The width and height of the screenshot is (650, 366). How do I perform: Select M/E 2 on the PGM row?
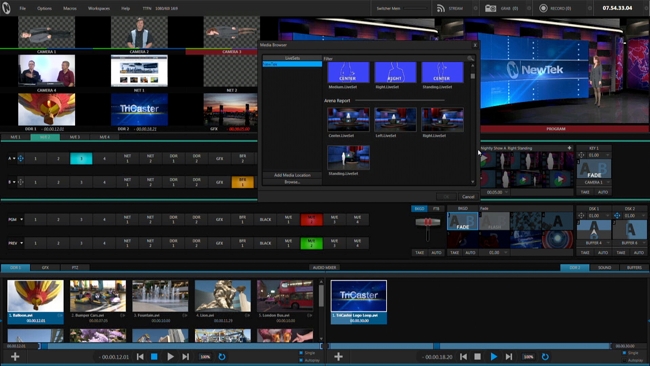(311, 219)
